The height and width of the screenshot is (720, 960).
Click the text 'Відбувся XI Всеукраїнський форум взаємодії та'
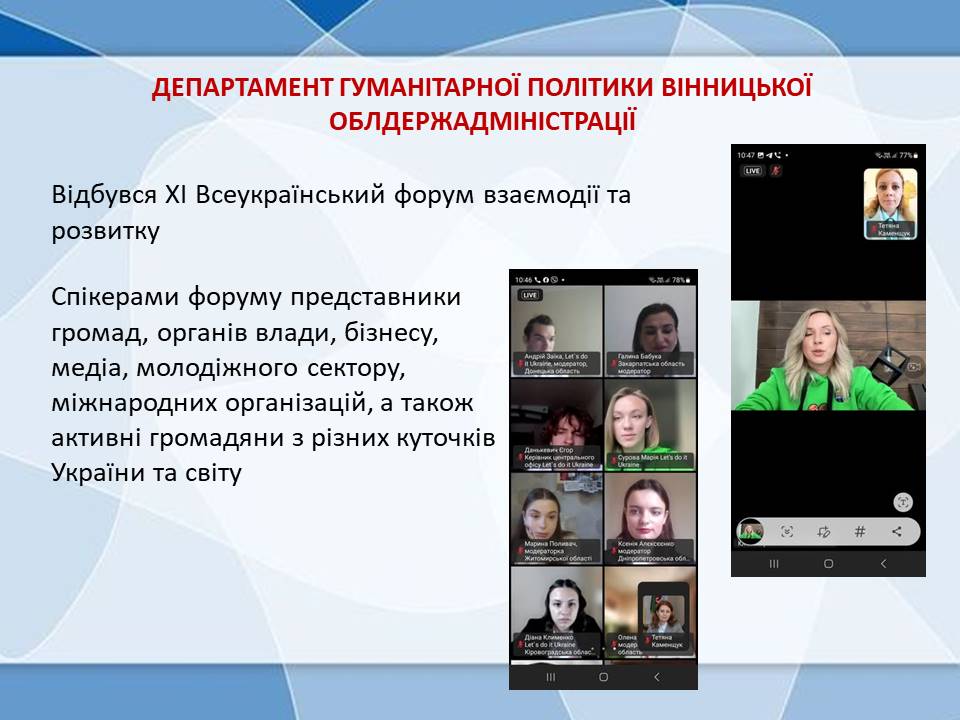click(341, 195)
